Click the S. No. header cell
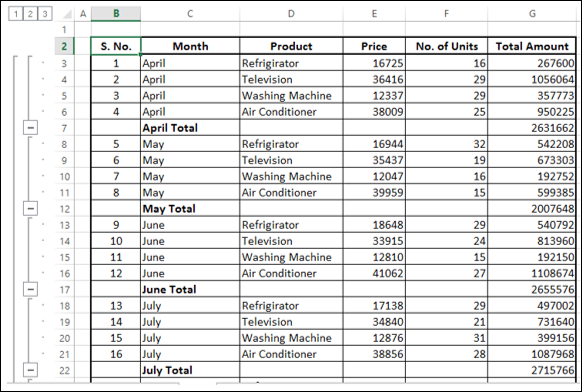The height and width of the screenshot is (392, 582). [116, 46]
